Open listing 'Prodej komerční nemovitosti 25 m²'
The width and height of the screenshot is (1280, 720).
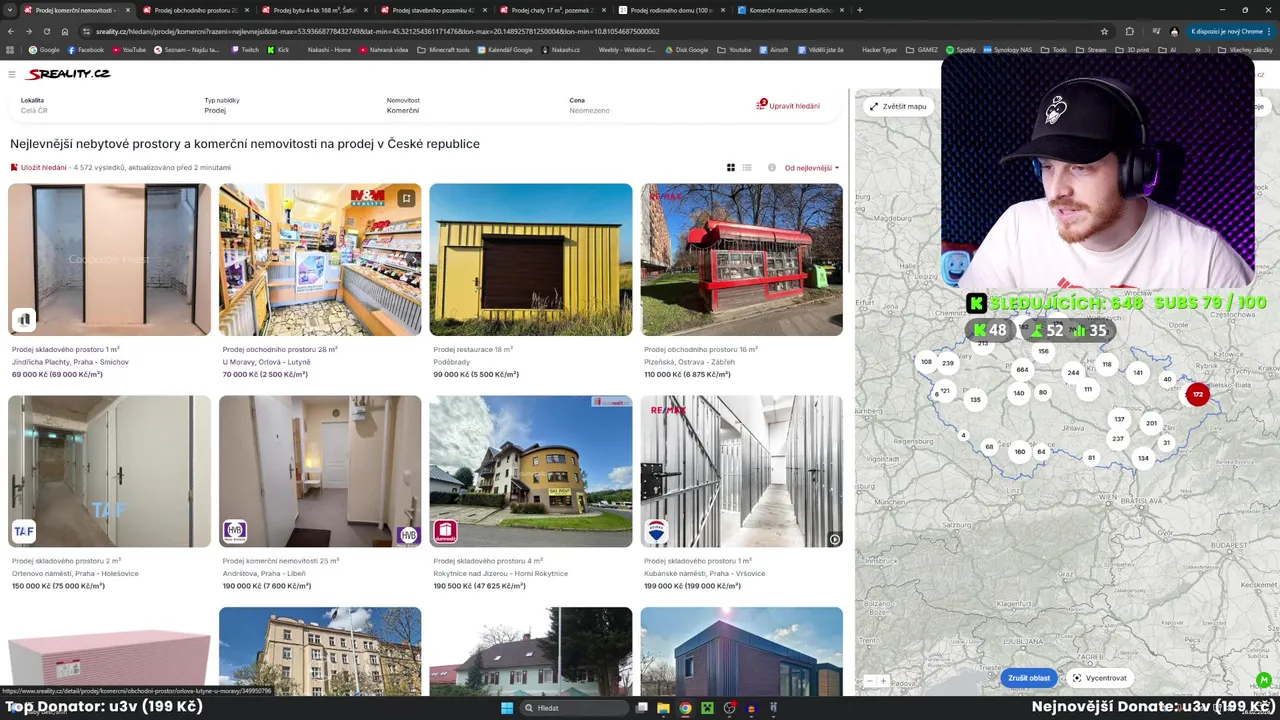pyautogui.click(x=281, y=561)
